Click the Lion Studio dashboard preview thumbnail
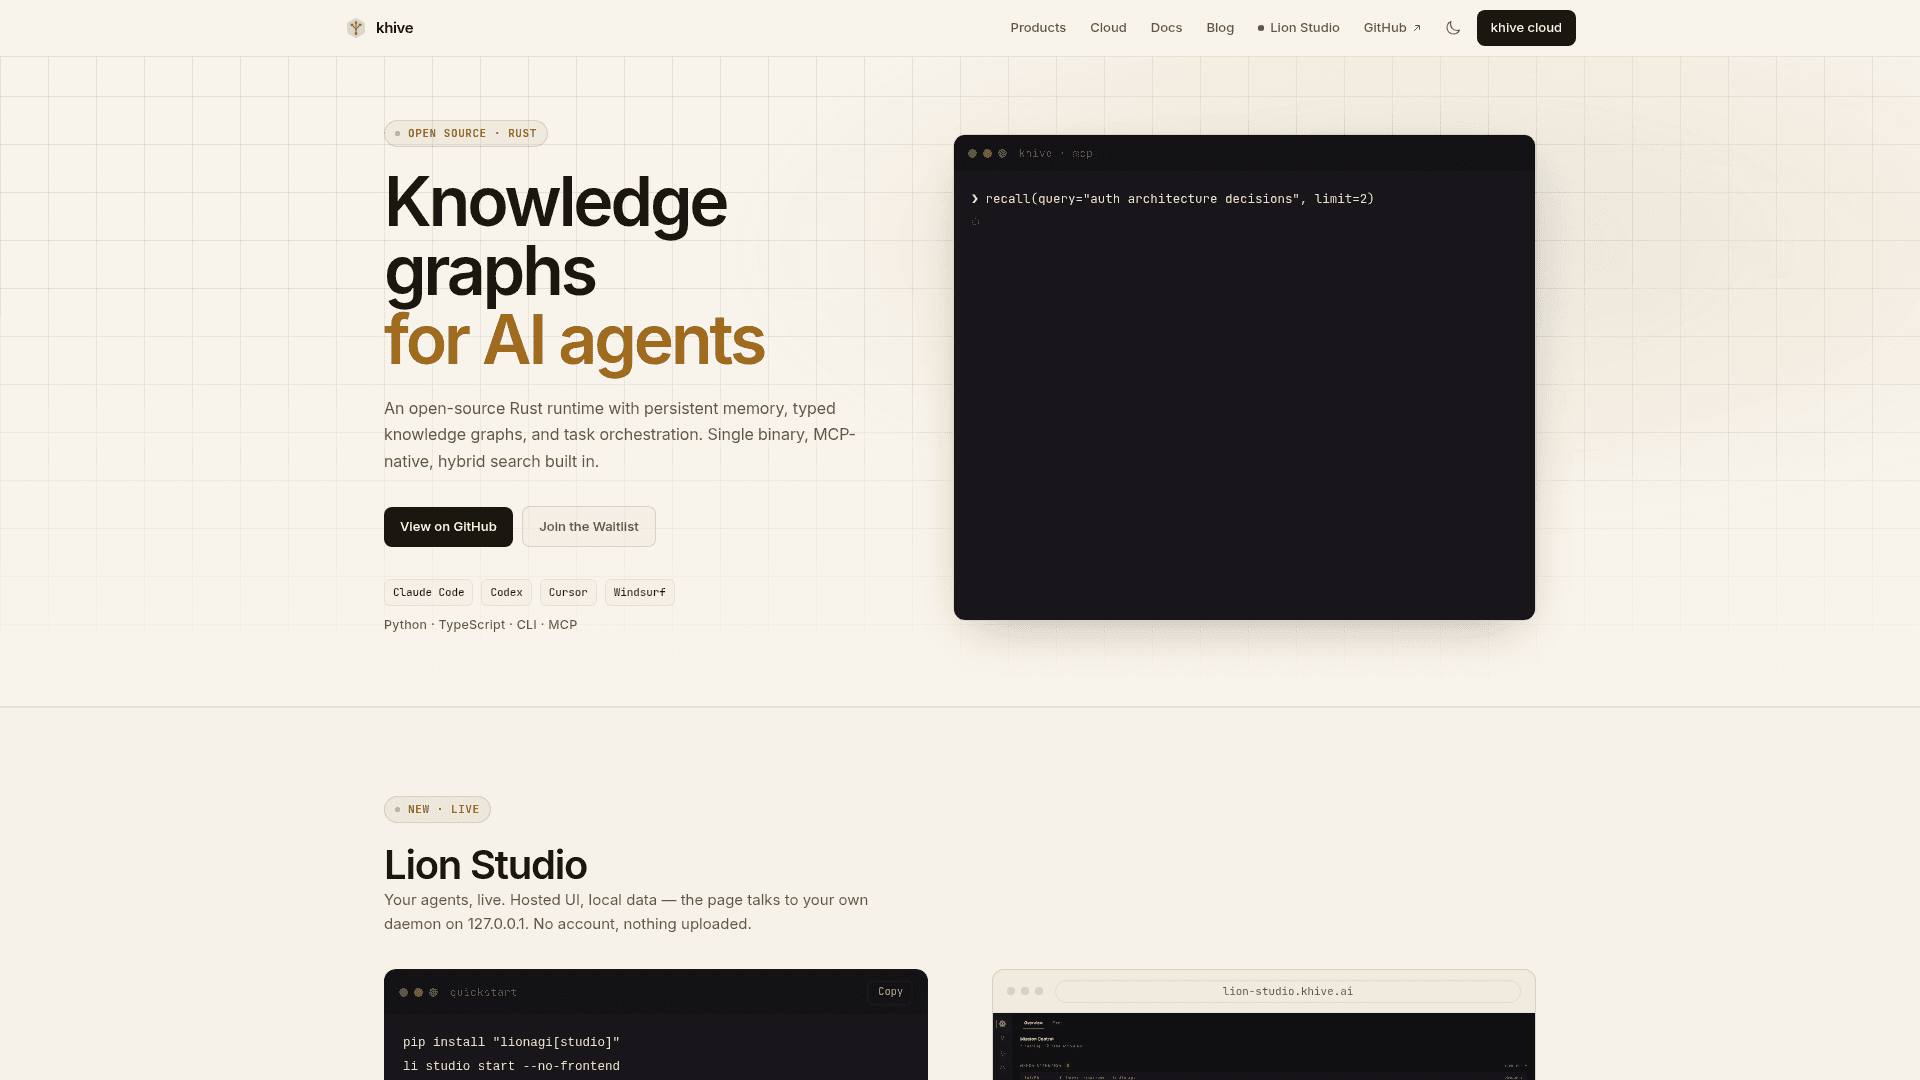This screenshot has width=1920, height=1080. coord(1264,1047)
